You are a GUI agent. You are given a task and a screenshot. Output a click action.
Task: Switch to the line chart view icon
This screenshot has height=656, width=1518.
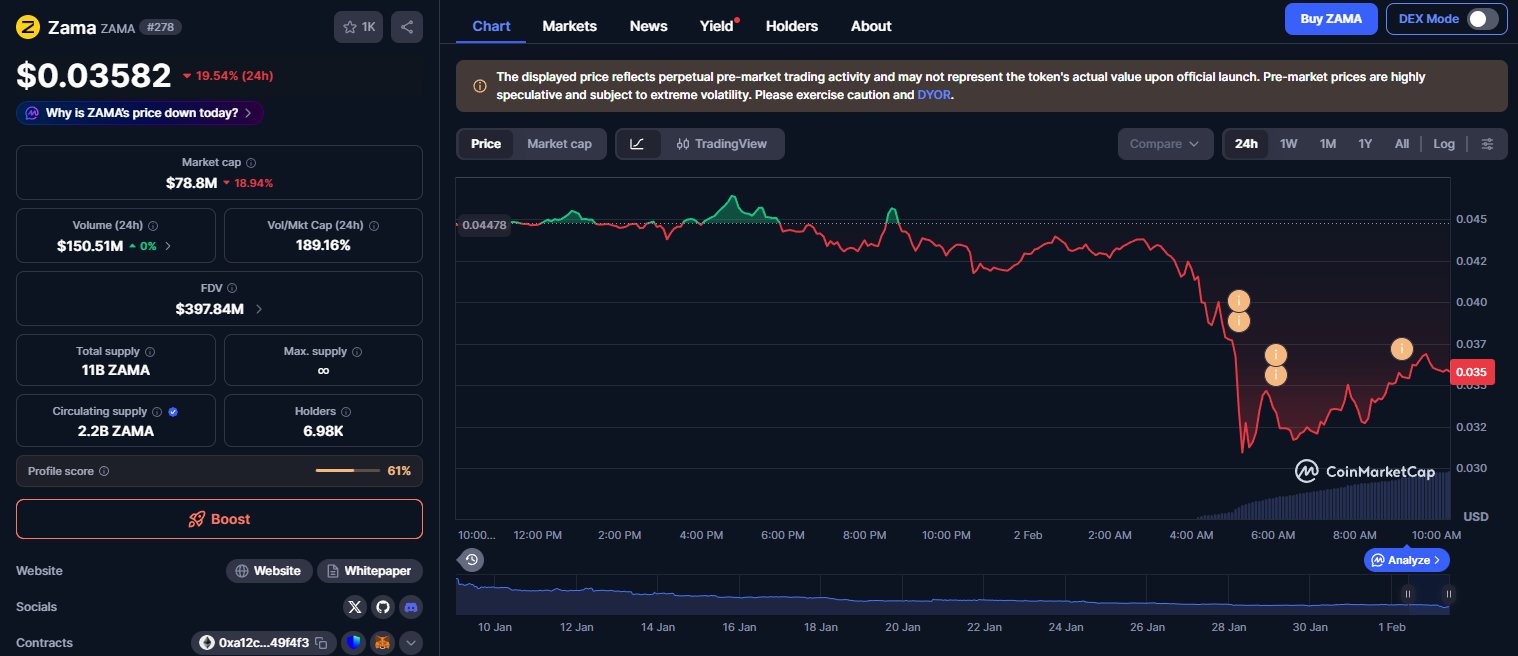(638, 144)
